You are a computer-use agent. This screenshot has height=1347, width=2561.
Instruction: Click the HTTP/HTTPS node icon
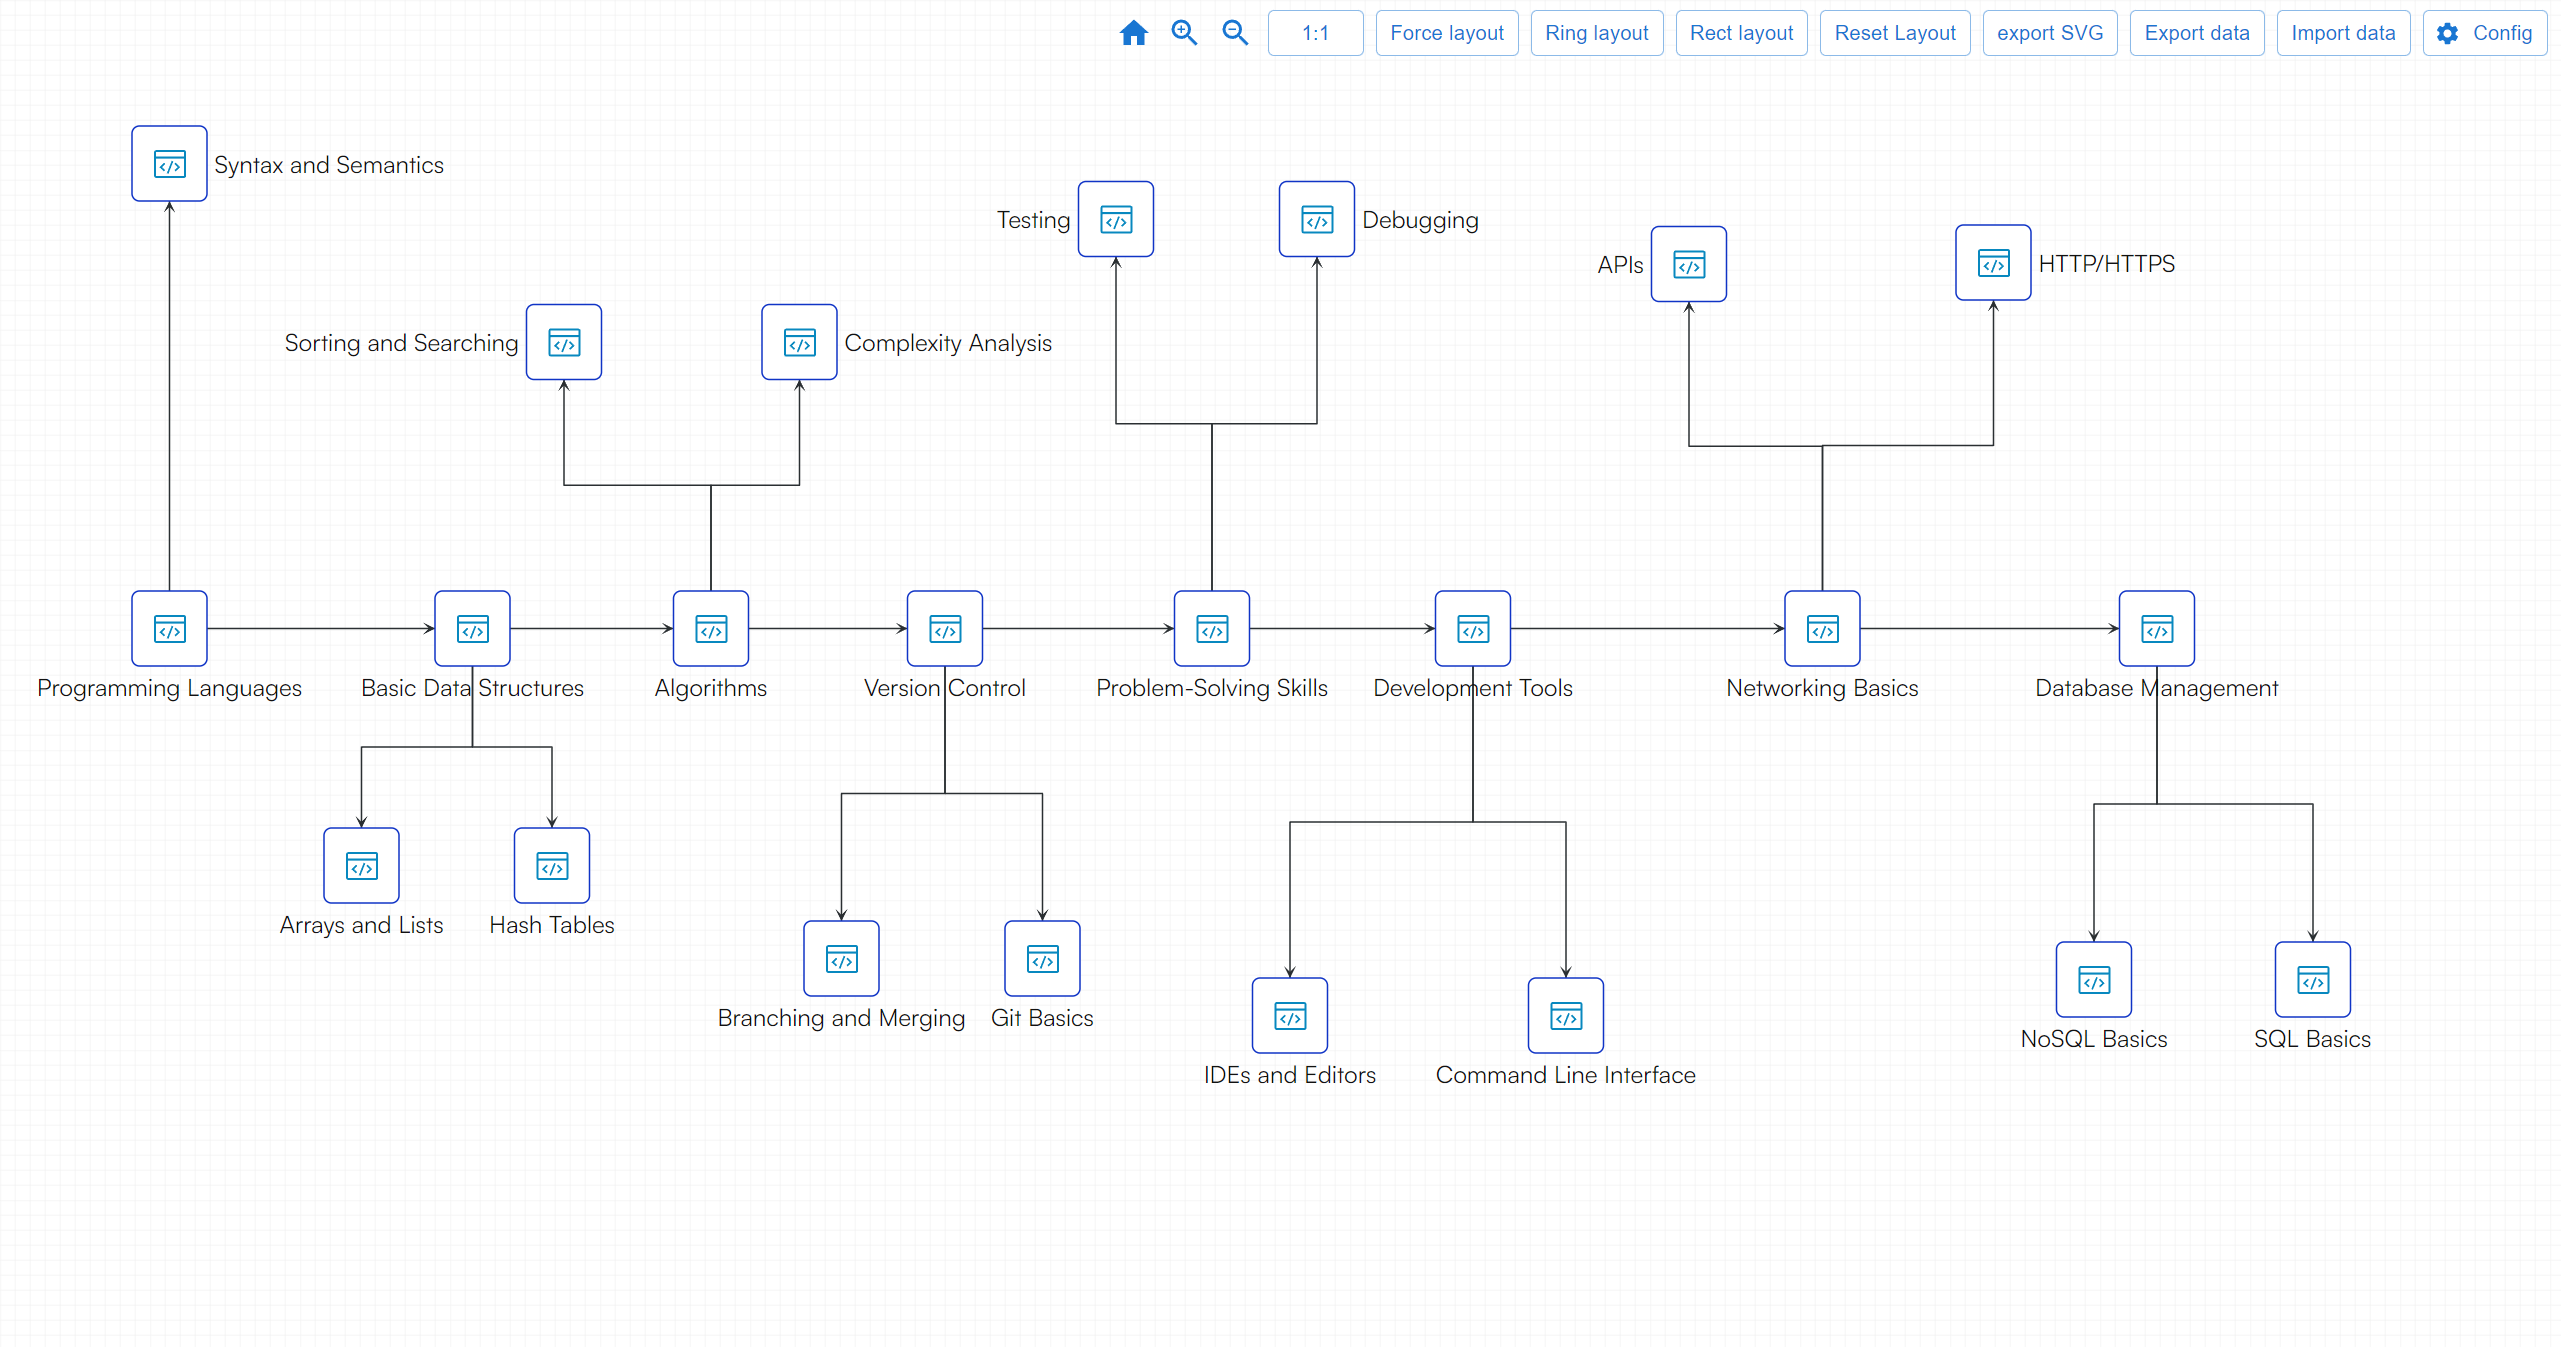[x=1992, y=263]
